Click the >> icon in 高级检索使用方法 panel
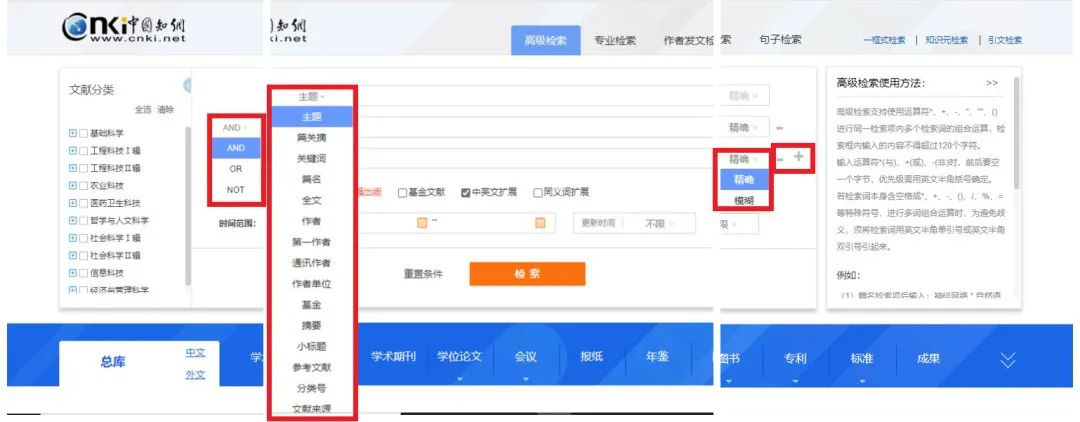This screenshot has height=422, width=1080. 992,83
